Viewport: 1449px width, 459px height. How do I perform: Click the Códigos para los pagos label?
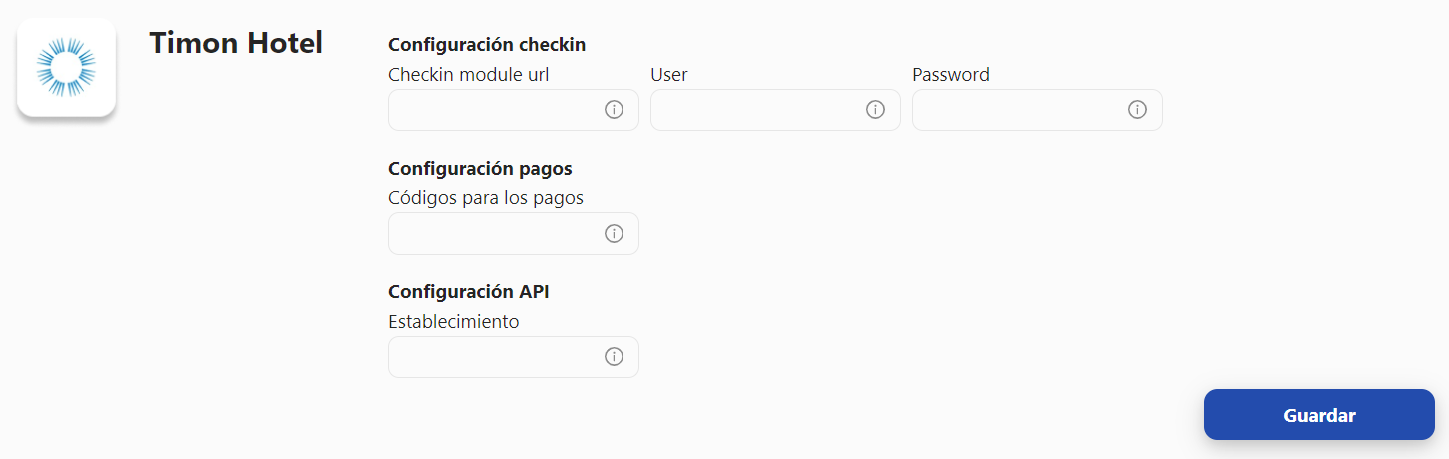tap(486, 198)
